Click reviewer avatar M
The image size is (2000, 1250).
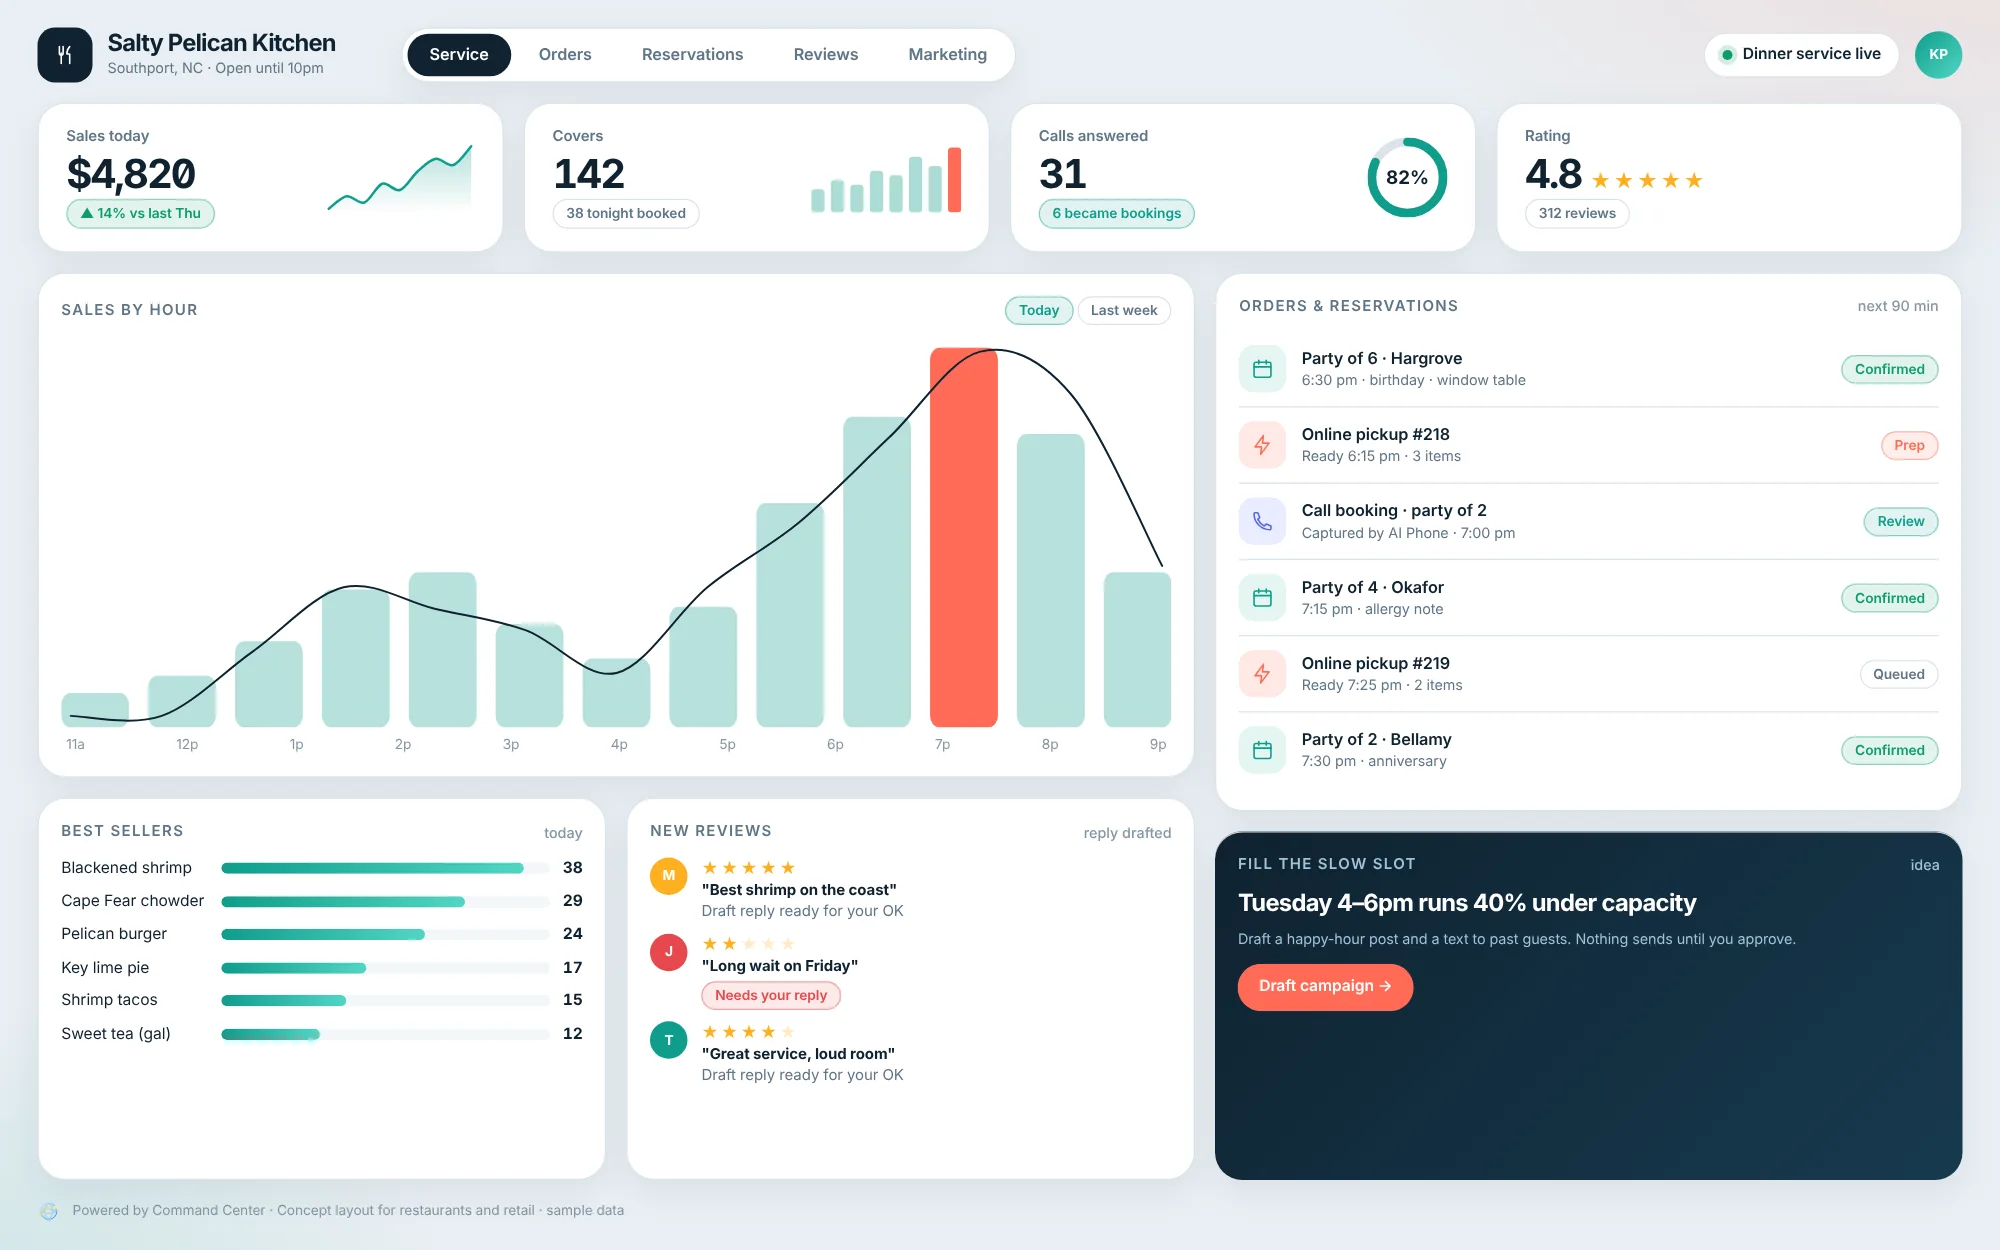tap(669, 876)
